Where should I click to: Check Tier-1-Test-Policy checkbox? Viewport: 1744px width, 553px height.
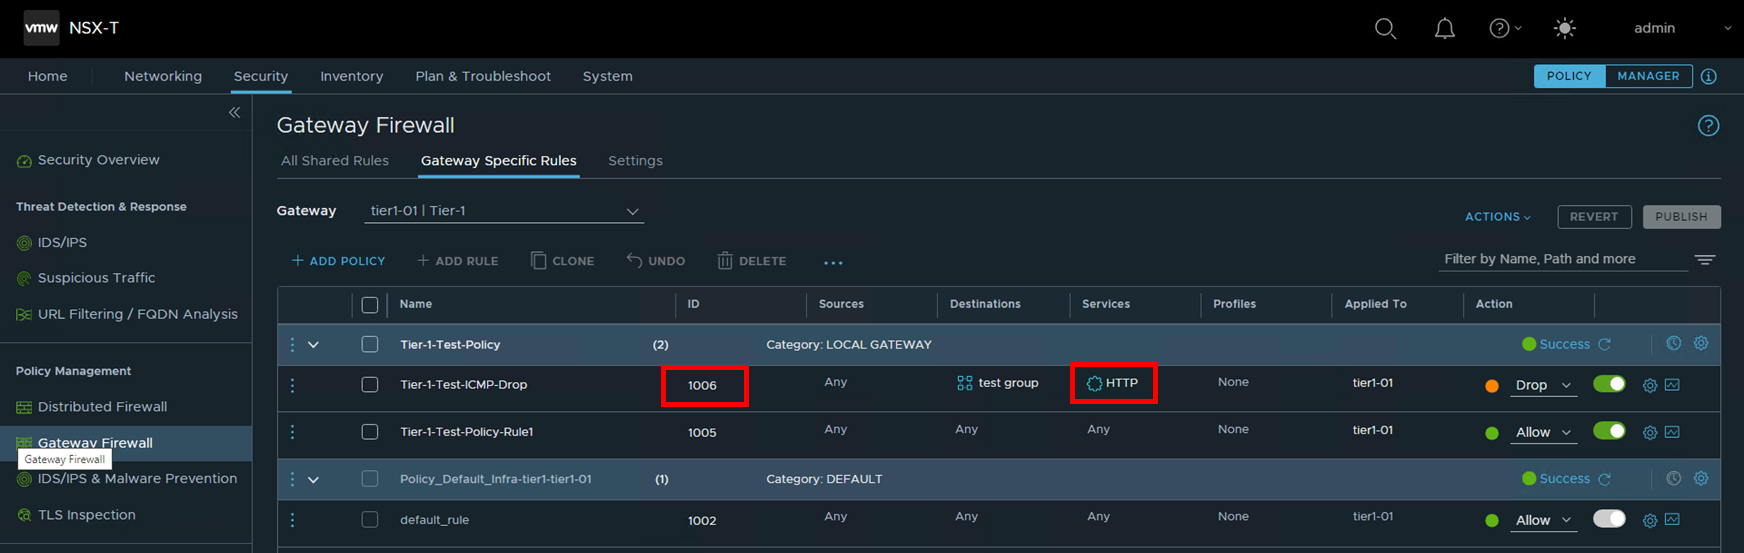(370, 344)
